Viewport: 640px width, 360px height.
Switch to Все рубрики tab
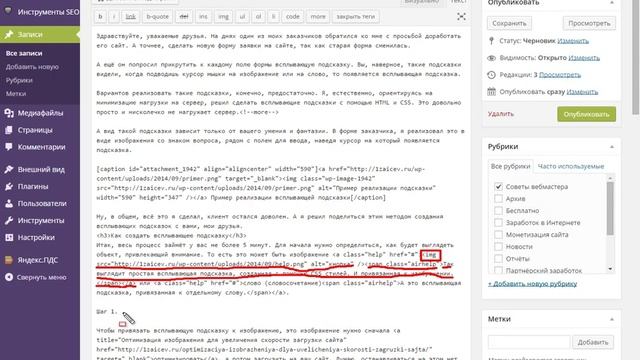pyautogui.click(x=510, y=167)
